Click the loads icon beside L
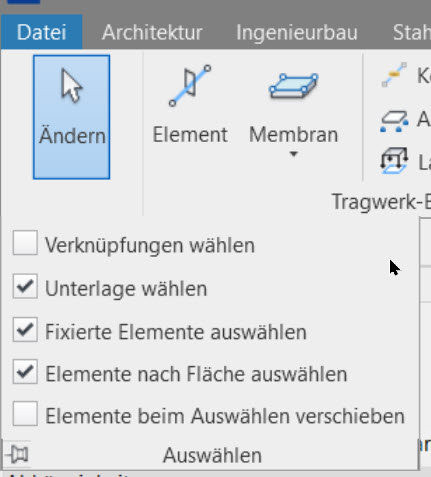The height and width of the screenshot is (477, 431). pyautogui.click(x=394, y=161)
